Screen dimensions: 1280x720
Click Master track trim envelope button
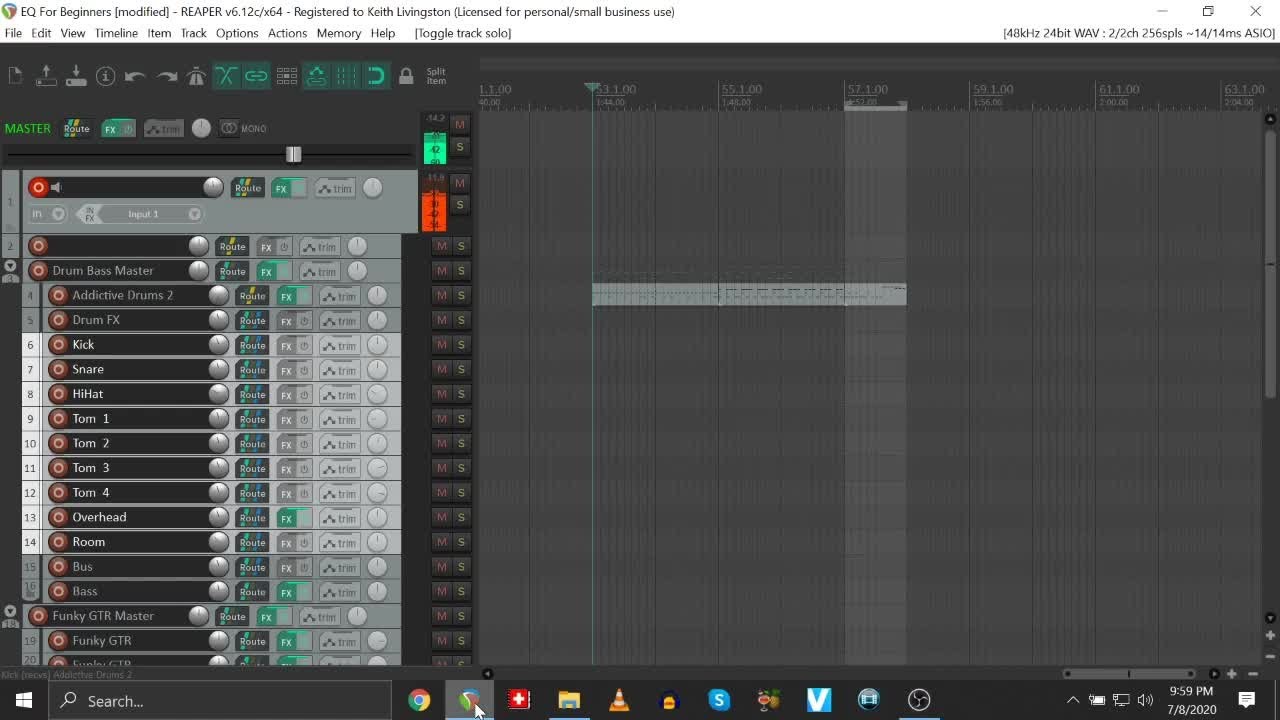coord(163,128)
